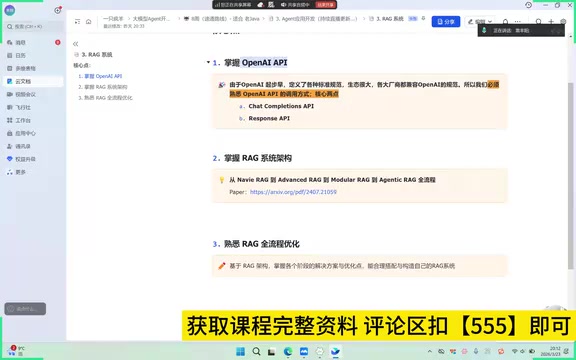Click the user avatar at top left

click(10, 10)
